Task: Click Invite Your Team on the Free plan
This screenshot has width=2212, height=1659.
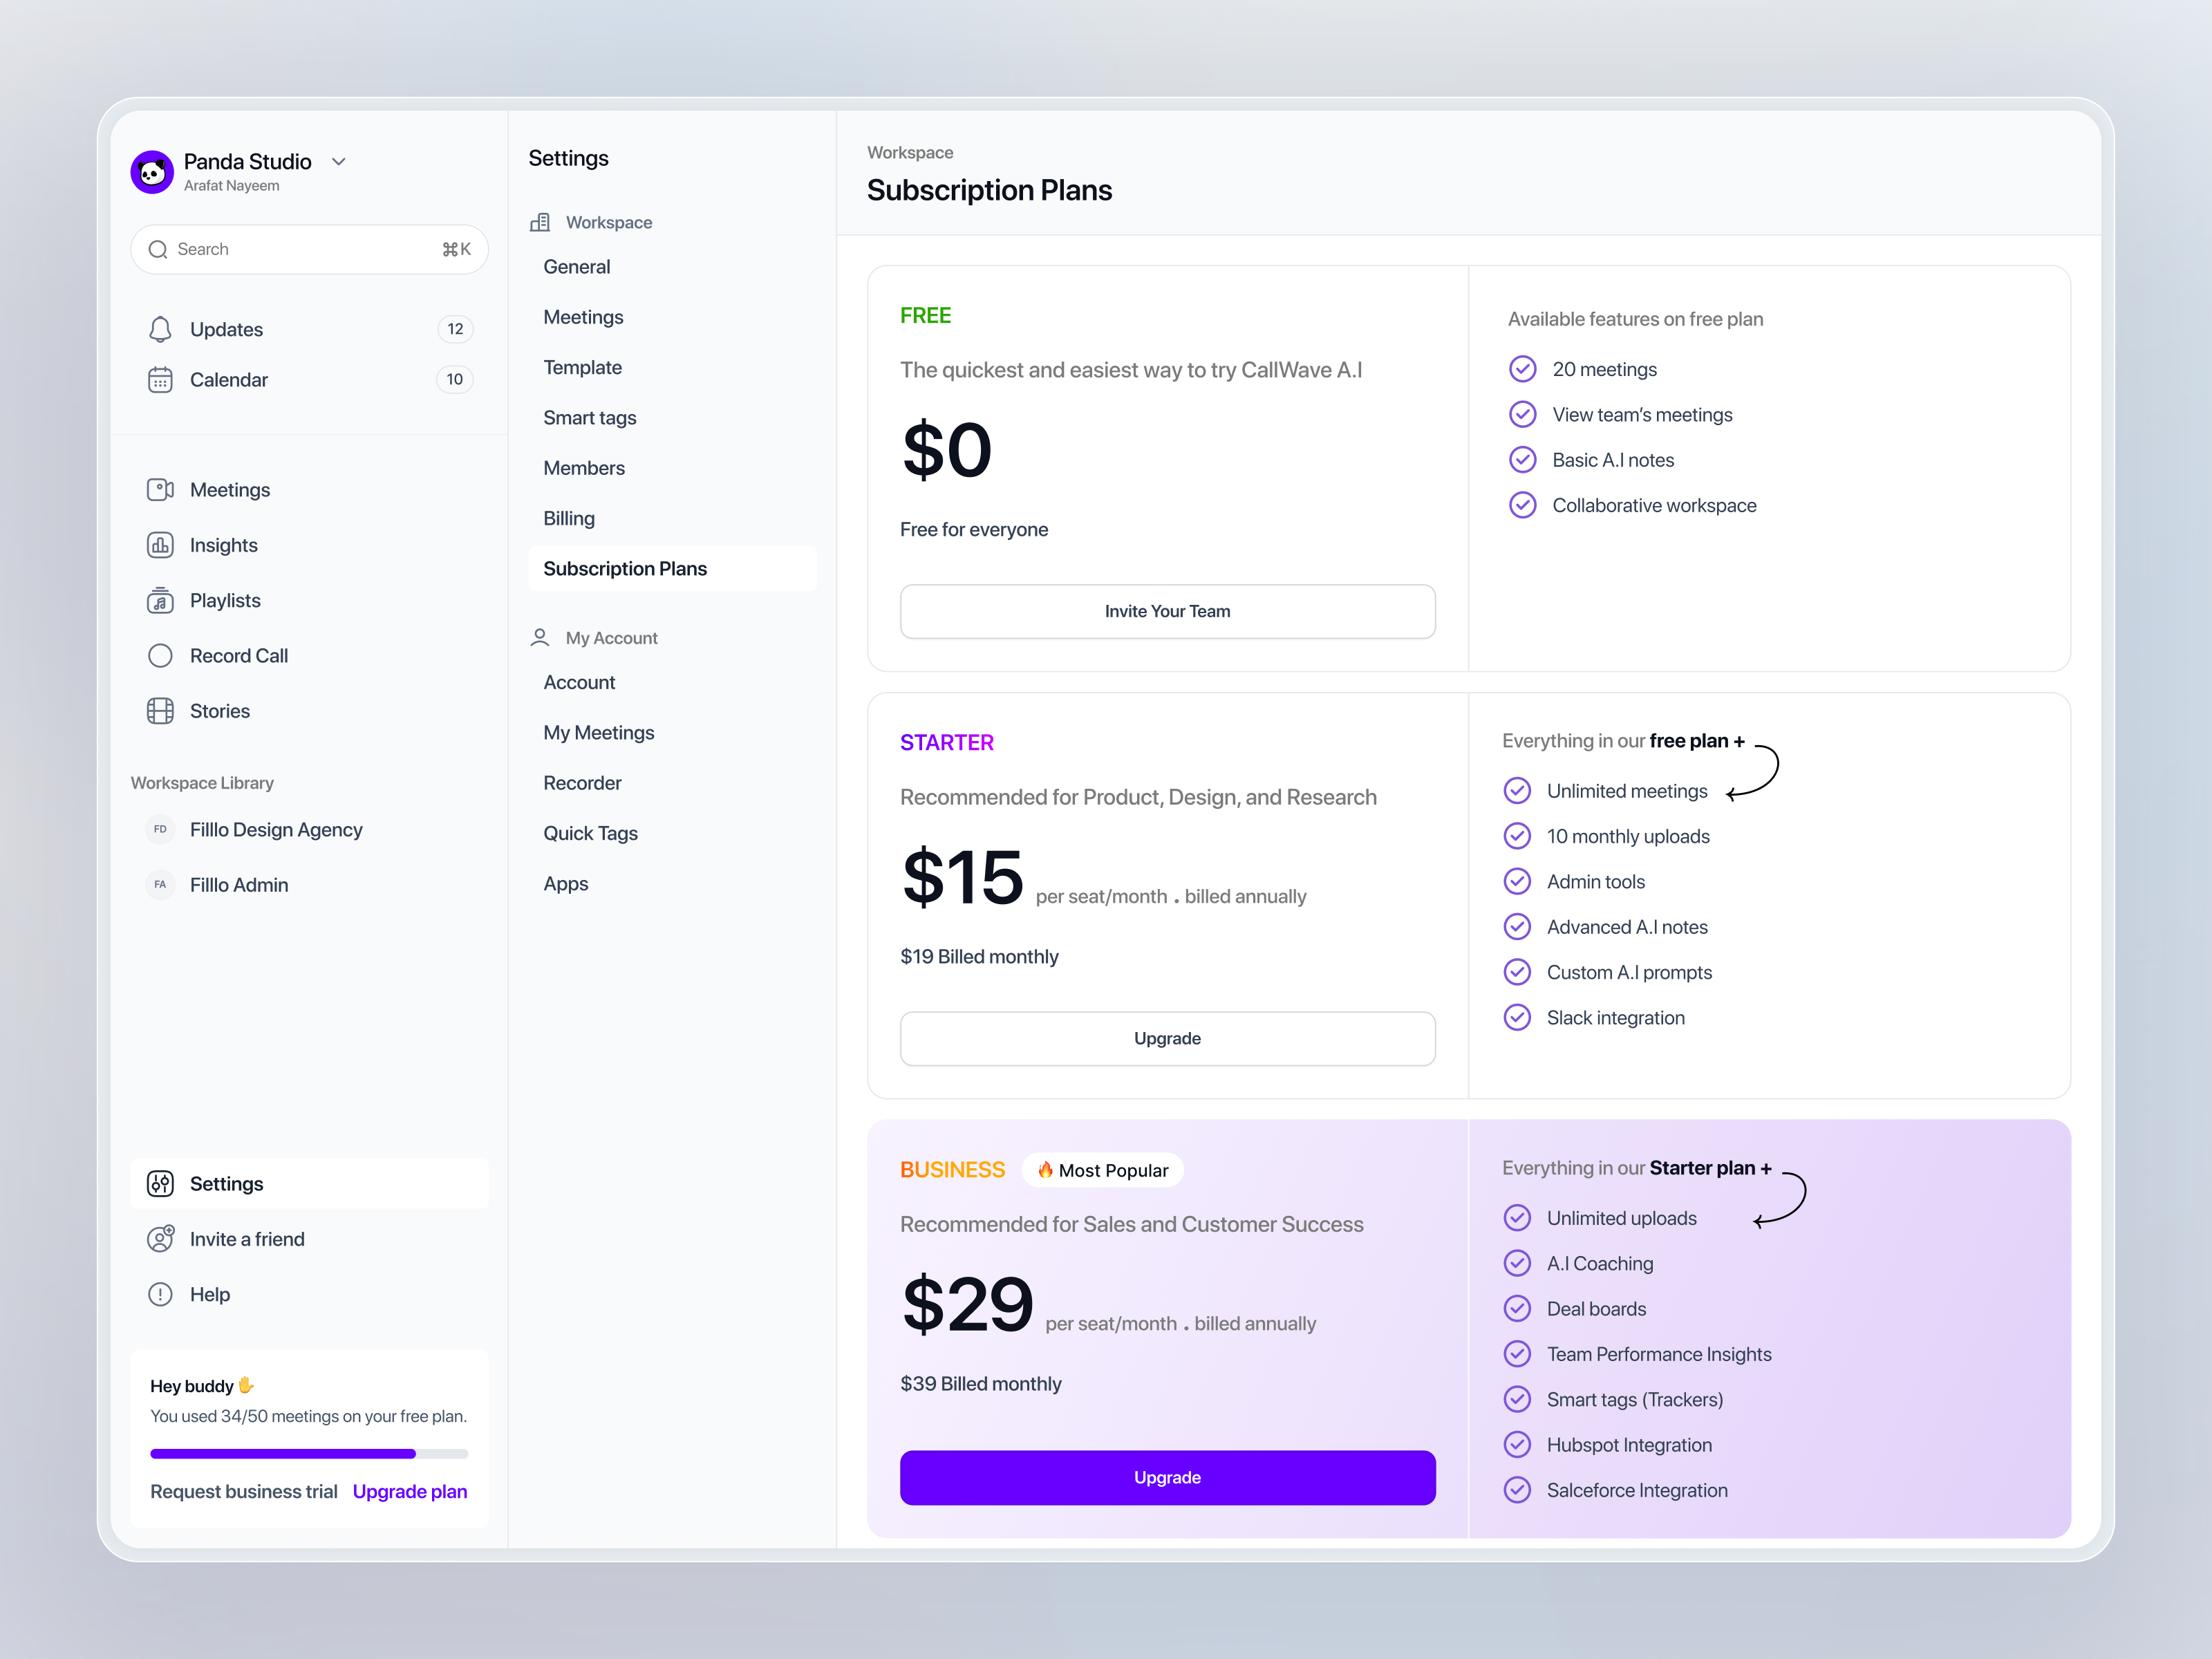Action: coord(1167,611)
